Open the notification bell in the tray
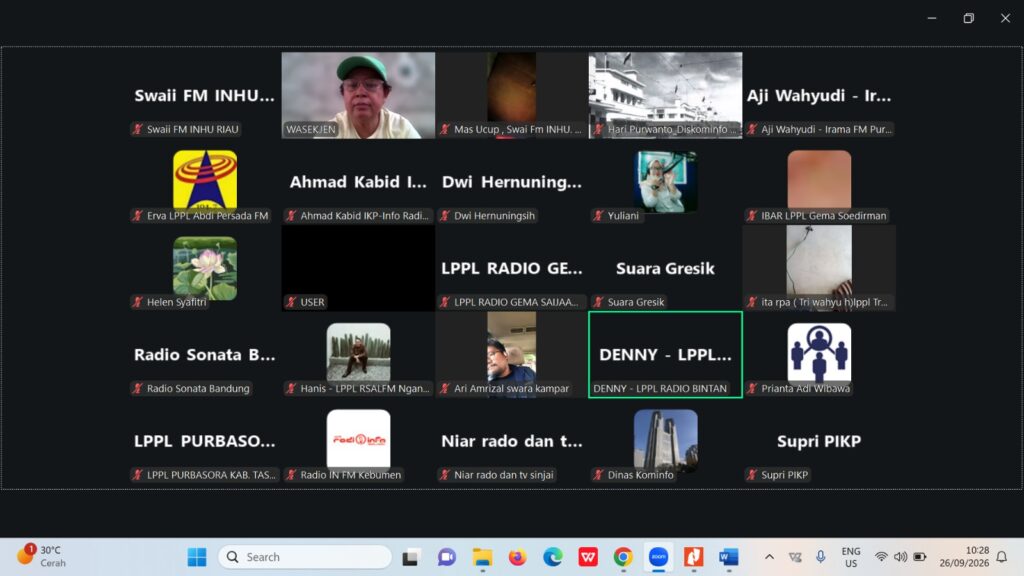Viewport: 1024px width, 576px height. click(1002, 557)
